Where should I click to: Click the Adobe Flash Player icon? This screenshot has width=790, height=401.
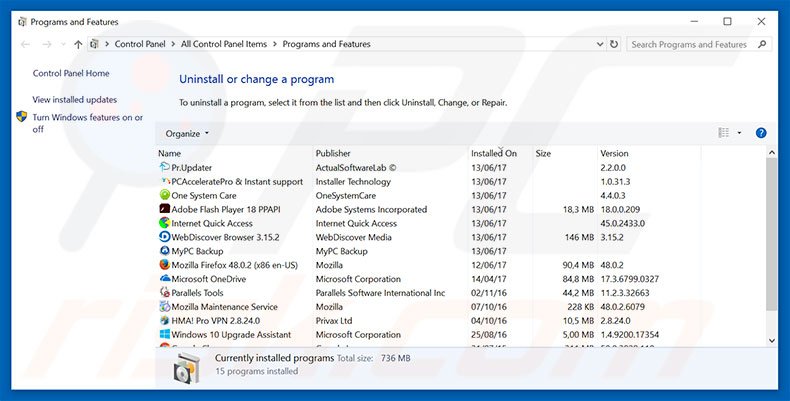164,209
